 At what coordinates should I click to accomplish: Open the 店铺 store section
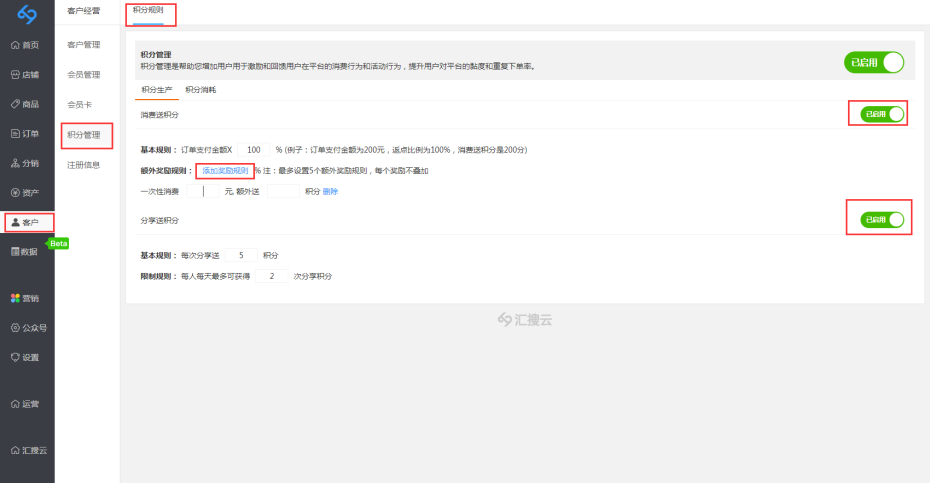click(x=26, y=75)
